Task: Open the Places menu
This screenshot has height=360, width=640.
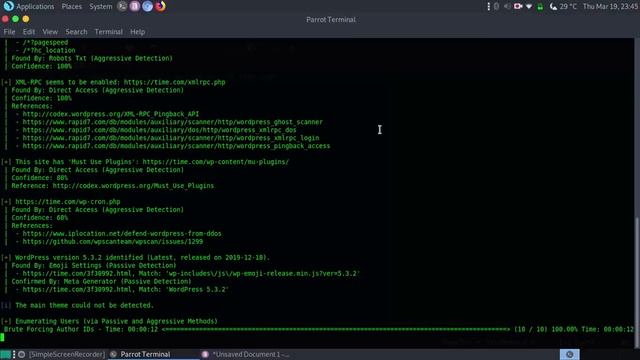Action: pyautogui.click(x=72, y=7)
